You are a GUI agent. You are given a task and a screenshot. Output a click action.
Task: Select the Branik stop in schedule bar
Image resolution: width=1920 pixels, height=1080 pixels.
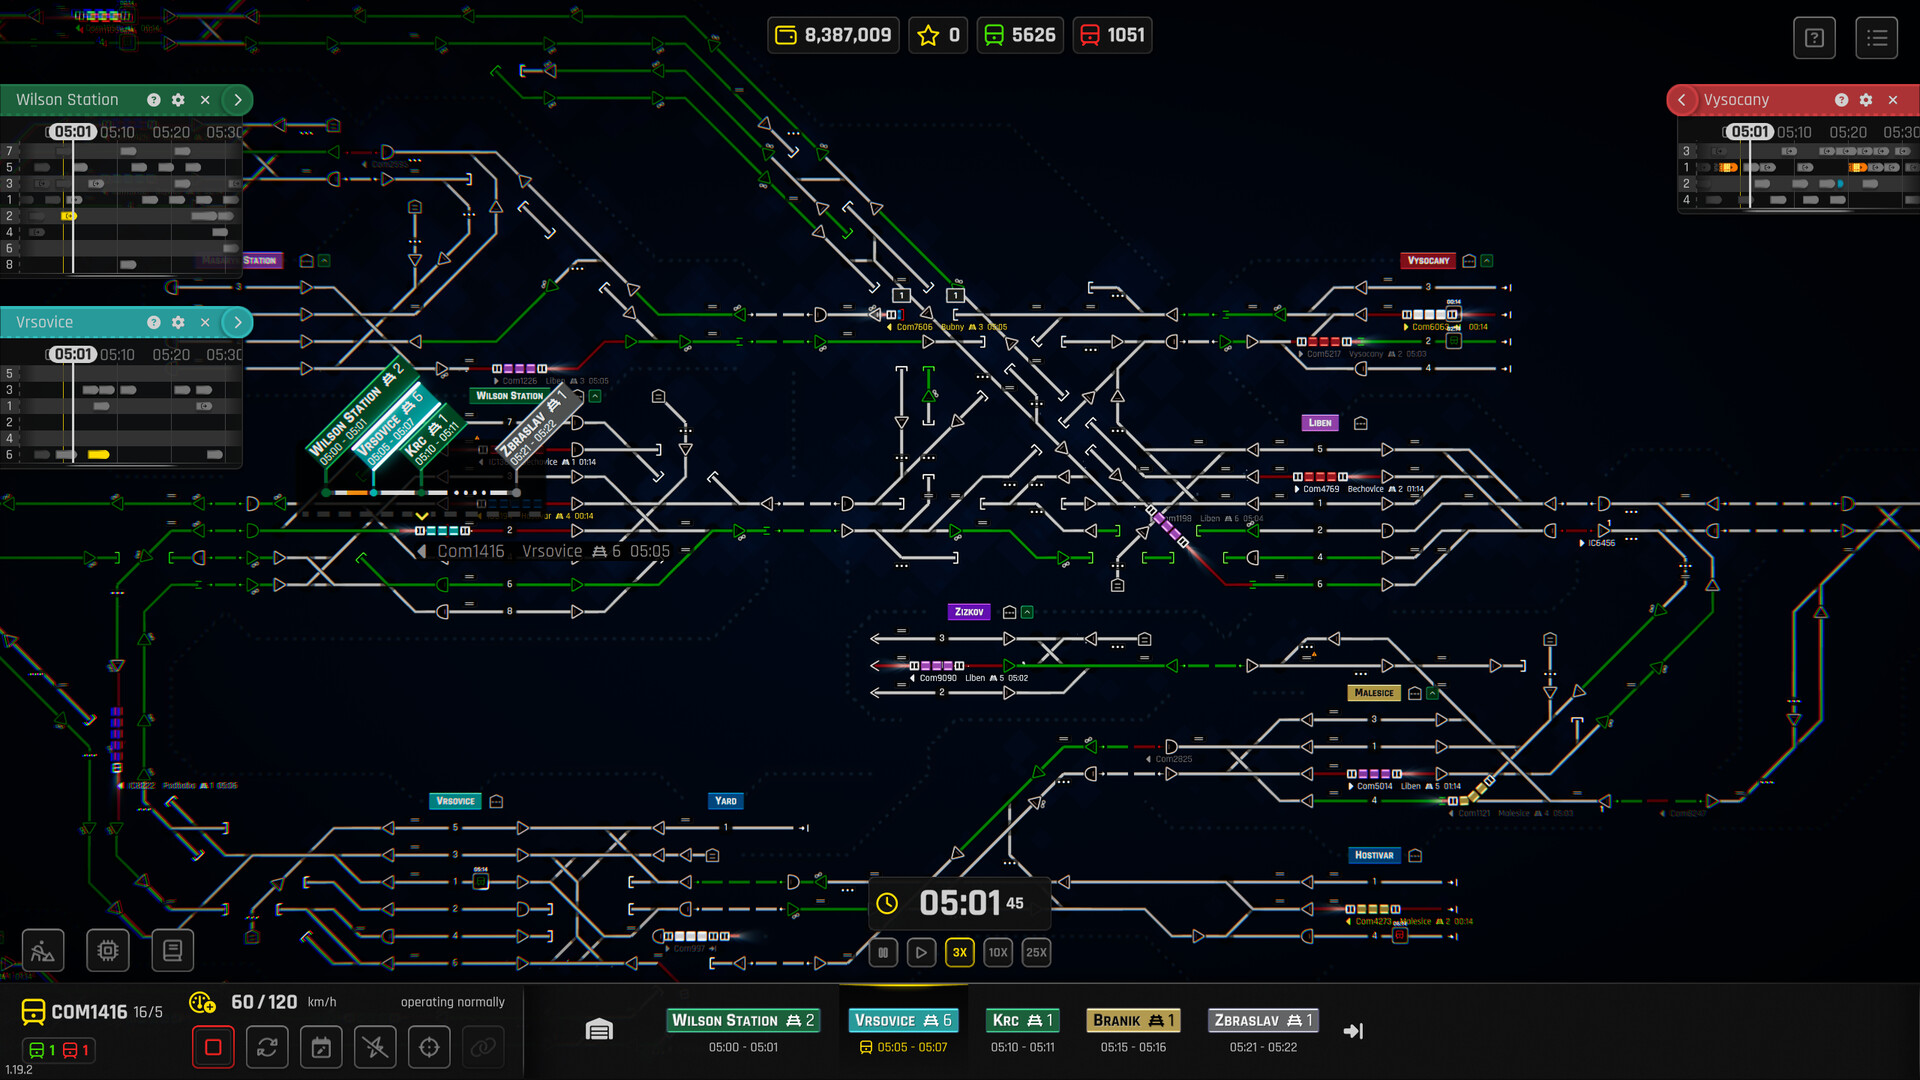1133,1020
